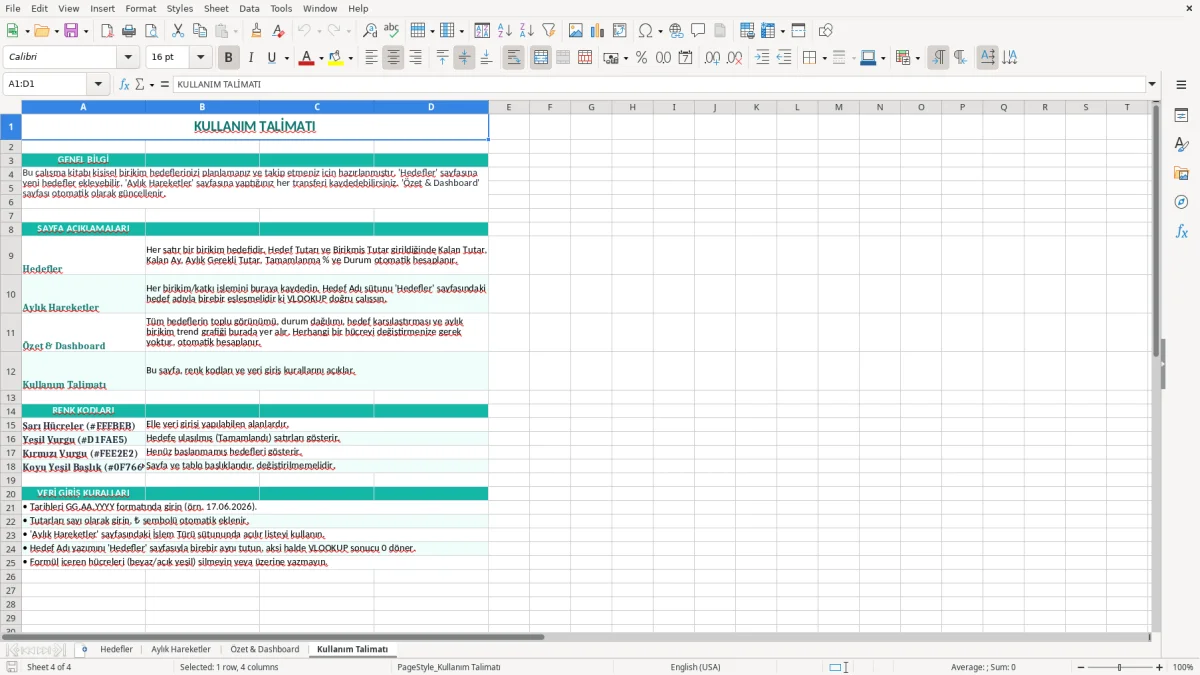This screenshot has width=1200, height=675.
Task: Open the Calibri font name dropdown
Action: pos(128,58)
